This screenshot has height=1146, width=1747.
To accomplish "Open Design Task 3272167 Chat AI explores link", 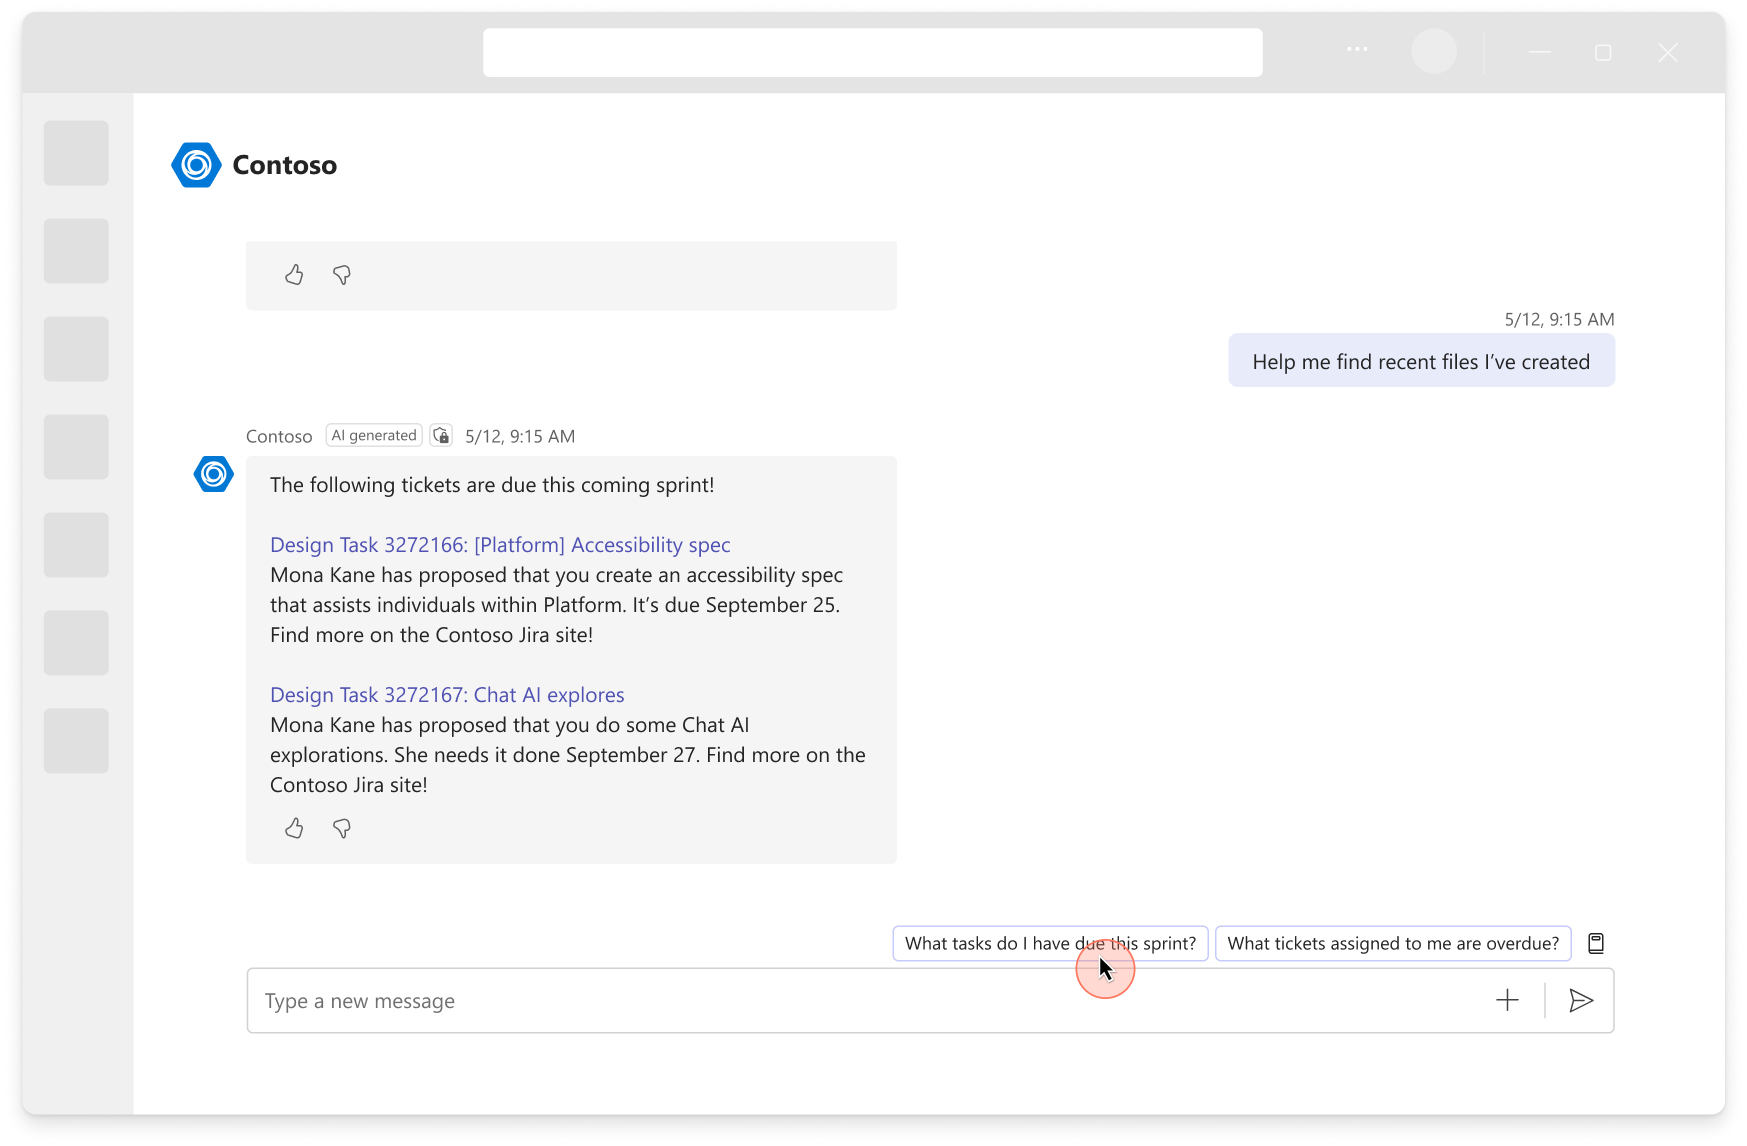I will coord(446,694).
